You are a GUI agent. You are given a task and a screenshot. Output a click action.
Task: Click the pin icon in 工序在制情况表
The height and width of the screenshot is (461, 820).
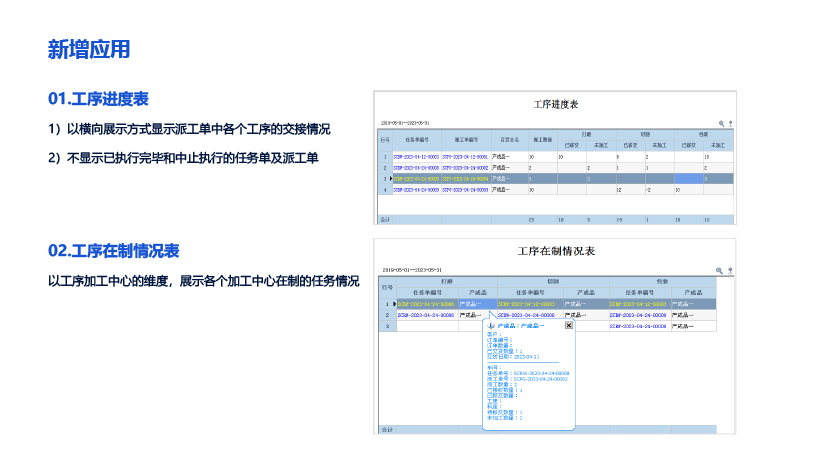click(730, 270)
